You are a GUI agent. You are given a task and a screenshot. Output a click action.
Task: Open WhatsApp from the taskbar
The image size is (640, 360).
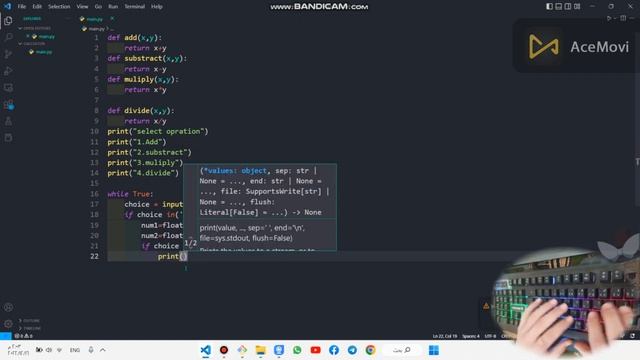pyautogui.click(x=297, y=350)
